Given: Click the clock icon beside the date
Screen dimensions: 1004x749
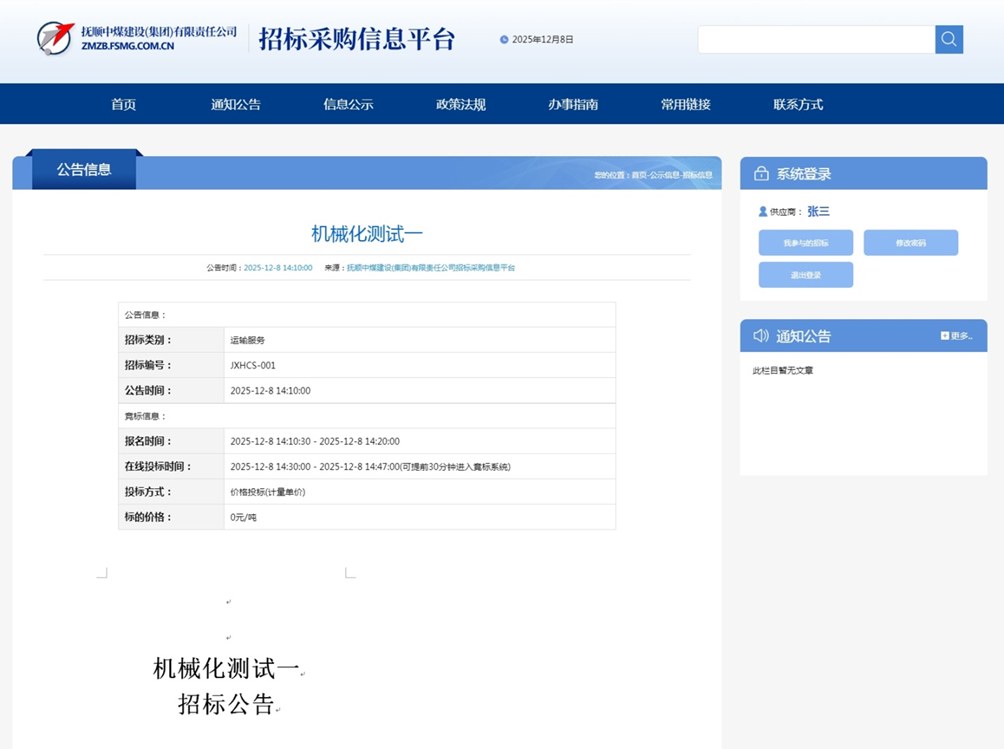Looking at the screenshot, I should coord(504,40).
